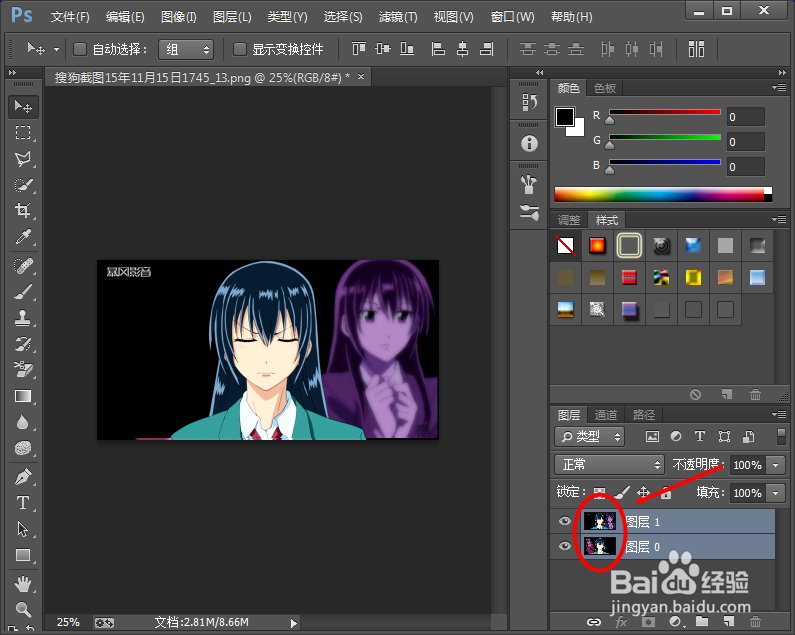795x635 pixels.
Task: Select the Horizontal Type tool
Action: (x=23, y=503)
